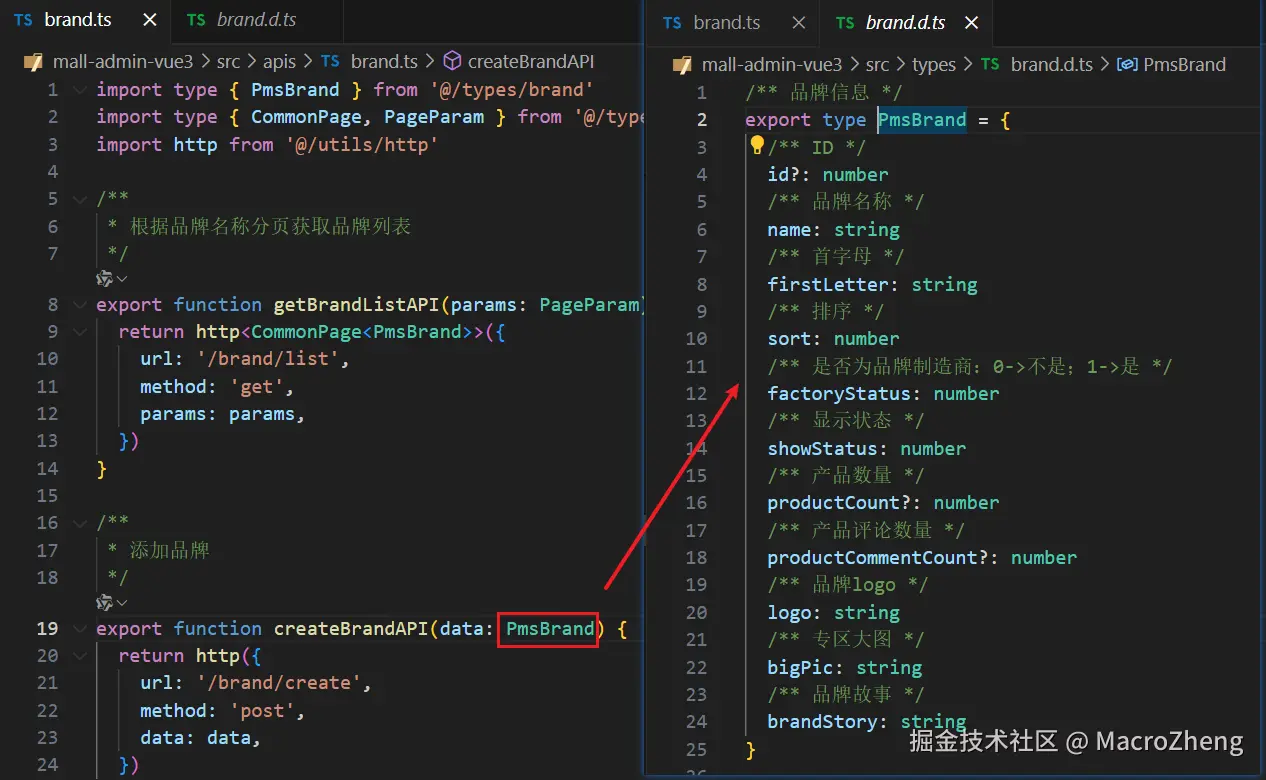Image resolution: width=1266 pixels, height=780 pixels.
Task: Close brand.ts tab in left editor group
Action: tap(150, 20)
